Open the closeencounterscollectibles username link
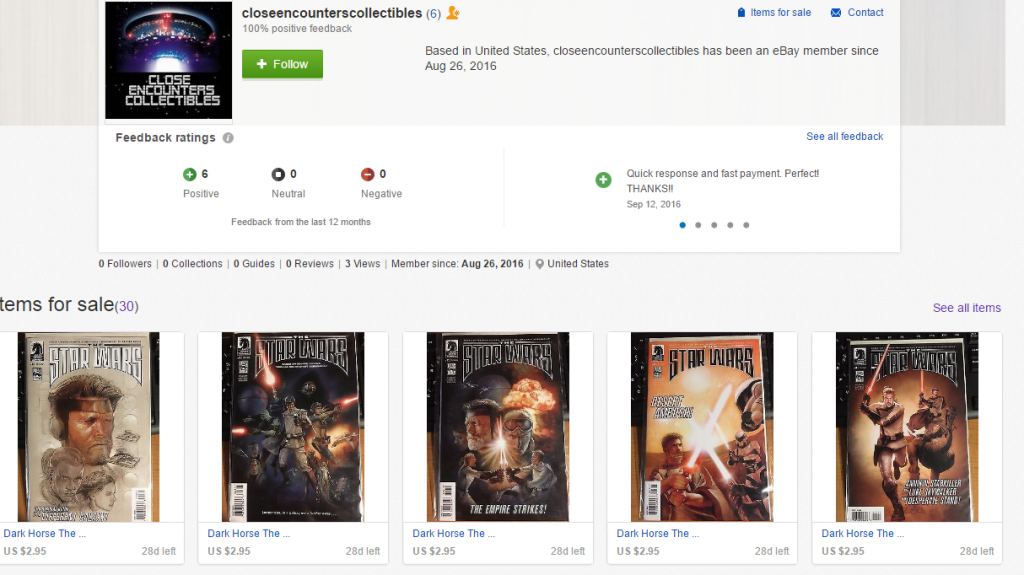Image resolution: width=1024 pixels, height=575 pixels. pyautogui.click(x=332, y=13)
